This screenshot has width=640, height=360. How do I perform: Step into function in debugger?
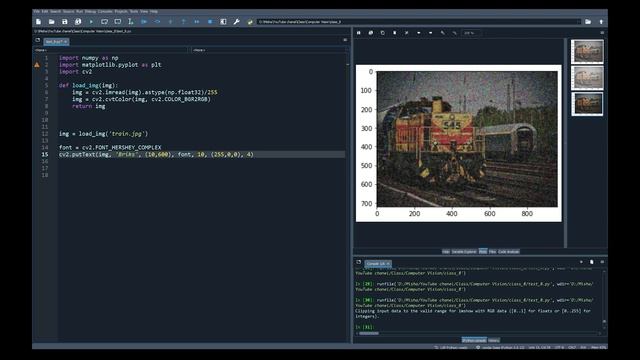tap(170, 22)
